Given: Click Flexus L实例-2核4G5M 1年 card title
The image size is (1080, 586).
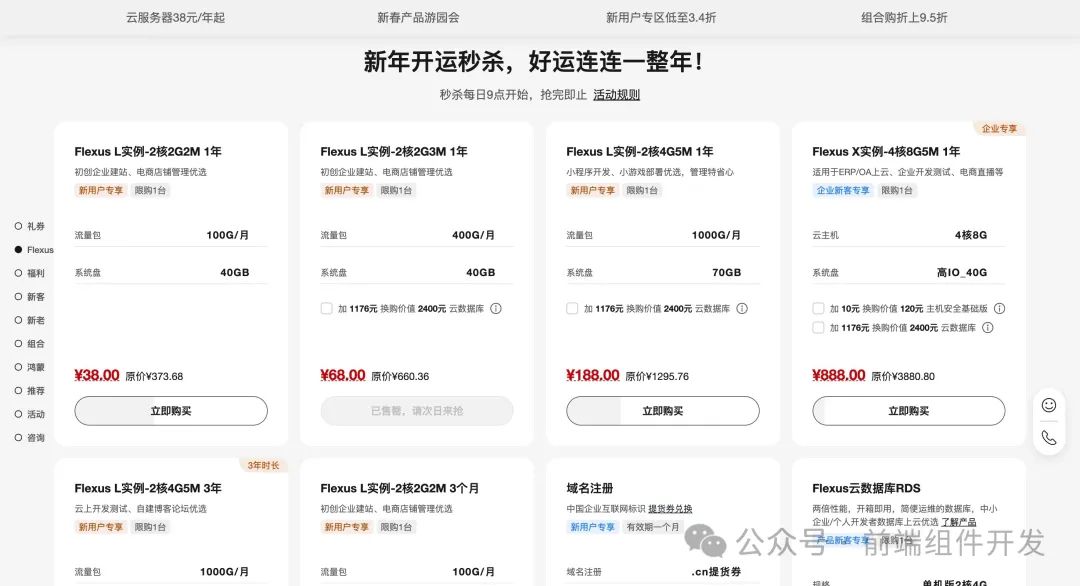Looking at the screenshot, I should pyautogui.click(x=640, y=151).
